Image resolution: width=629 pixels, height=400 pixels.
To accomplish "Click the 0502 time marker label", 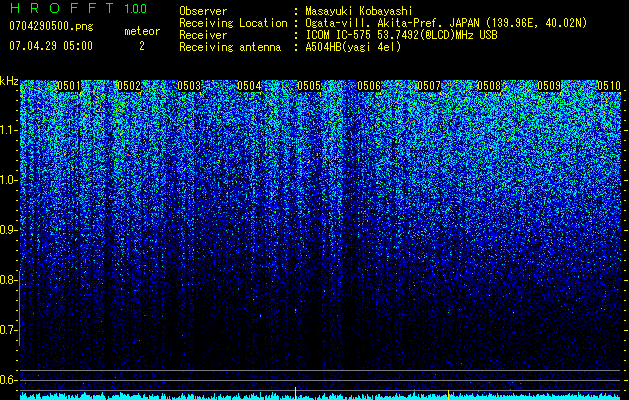I will [129, 86].
